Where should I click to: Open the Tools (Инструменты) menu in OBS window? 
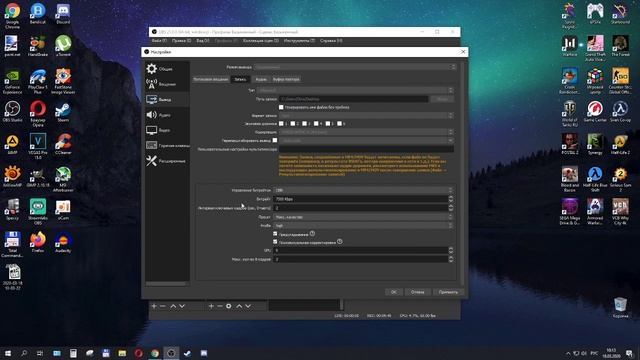click(x=299, y=41)
